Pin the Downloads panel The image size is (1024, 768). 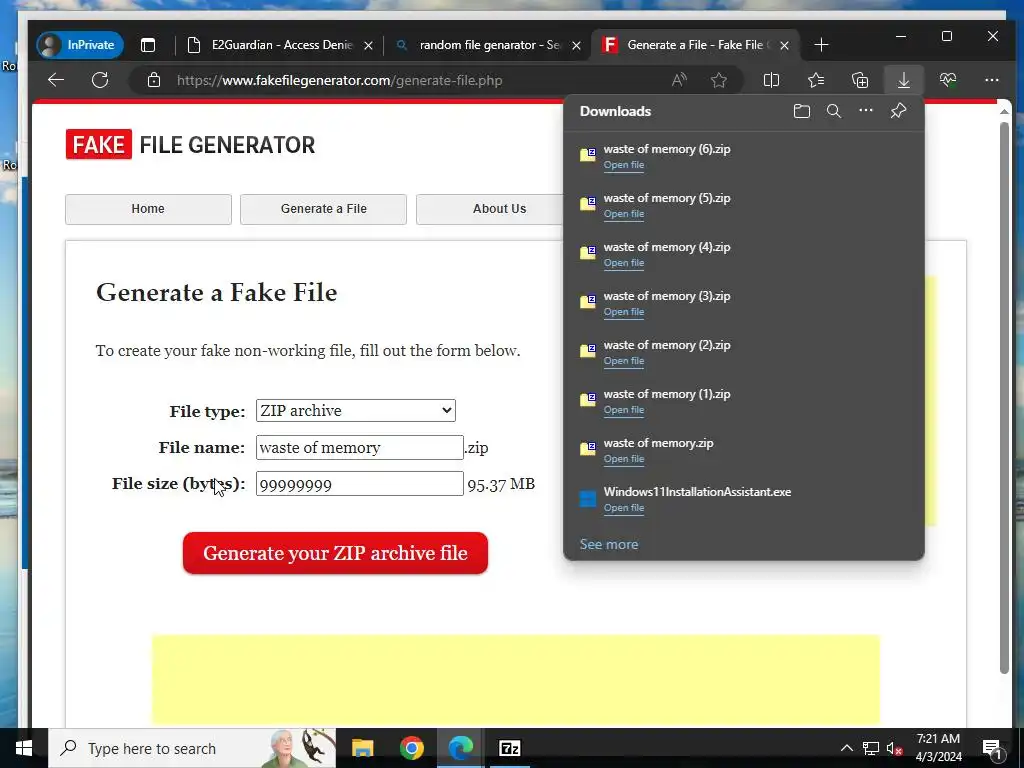(x=899, y=111)
